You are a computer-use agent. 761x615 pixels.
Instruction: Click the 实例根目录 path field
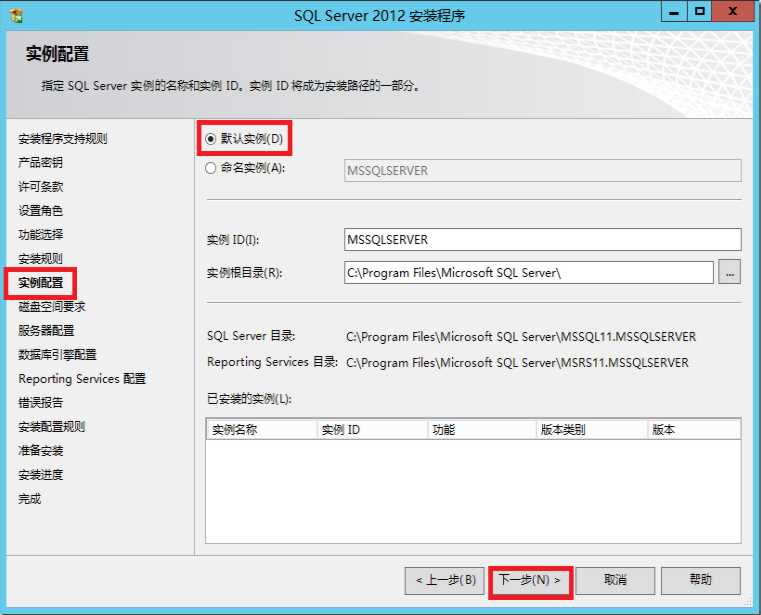pos(529,273)
